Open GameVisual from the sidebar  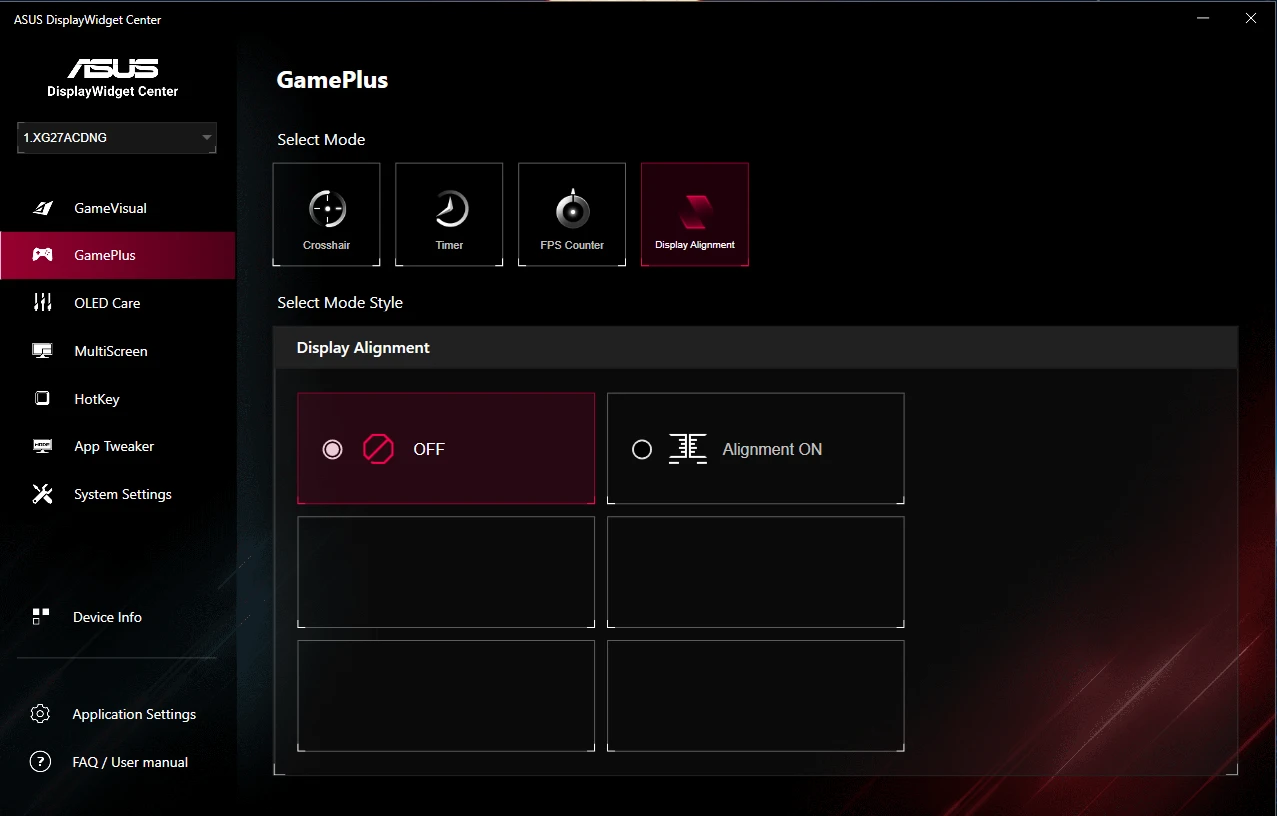110,208
